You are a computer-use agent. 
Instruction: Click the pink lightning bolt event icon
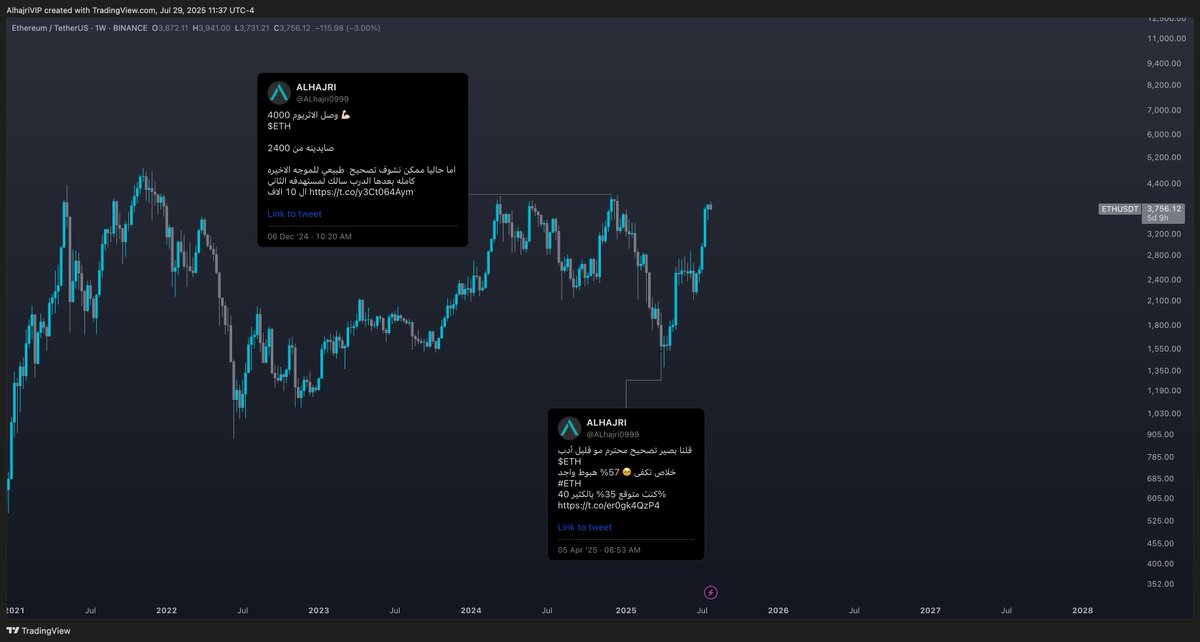coord(711,592)
